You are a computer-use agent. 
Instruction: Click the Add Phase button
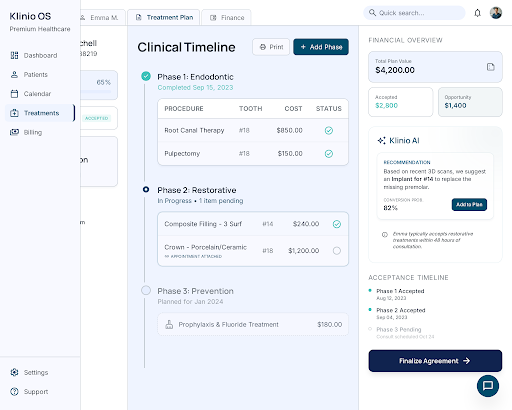[x=321, y=47]
